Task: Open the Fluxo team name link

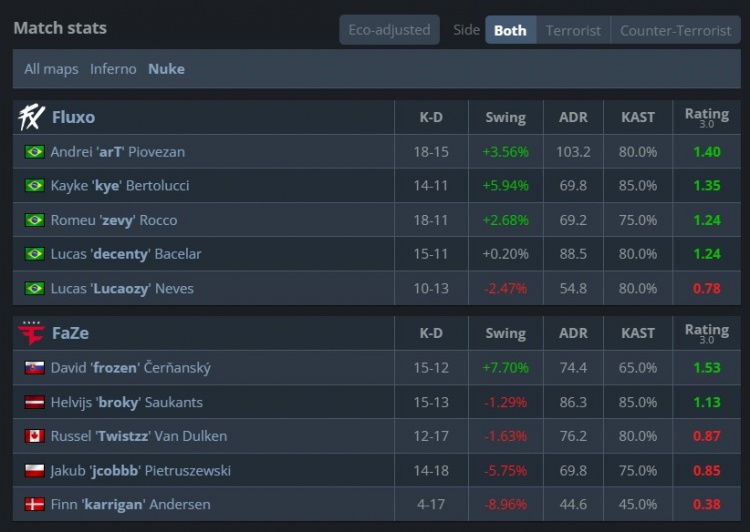Action: (73, 117)
